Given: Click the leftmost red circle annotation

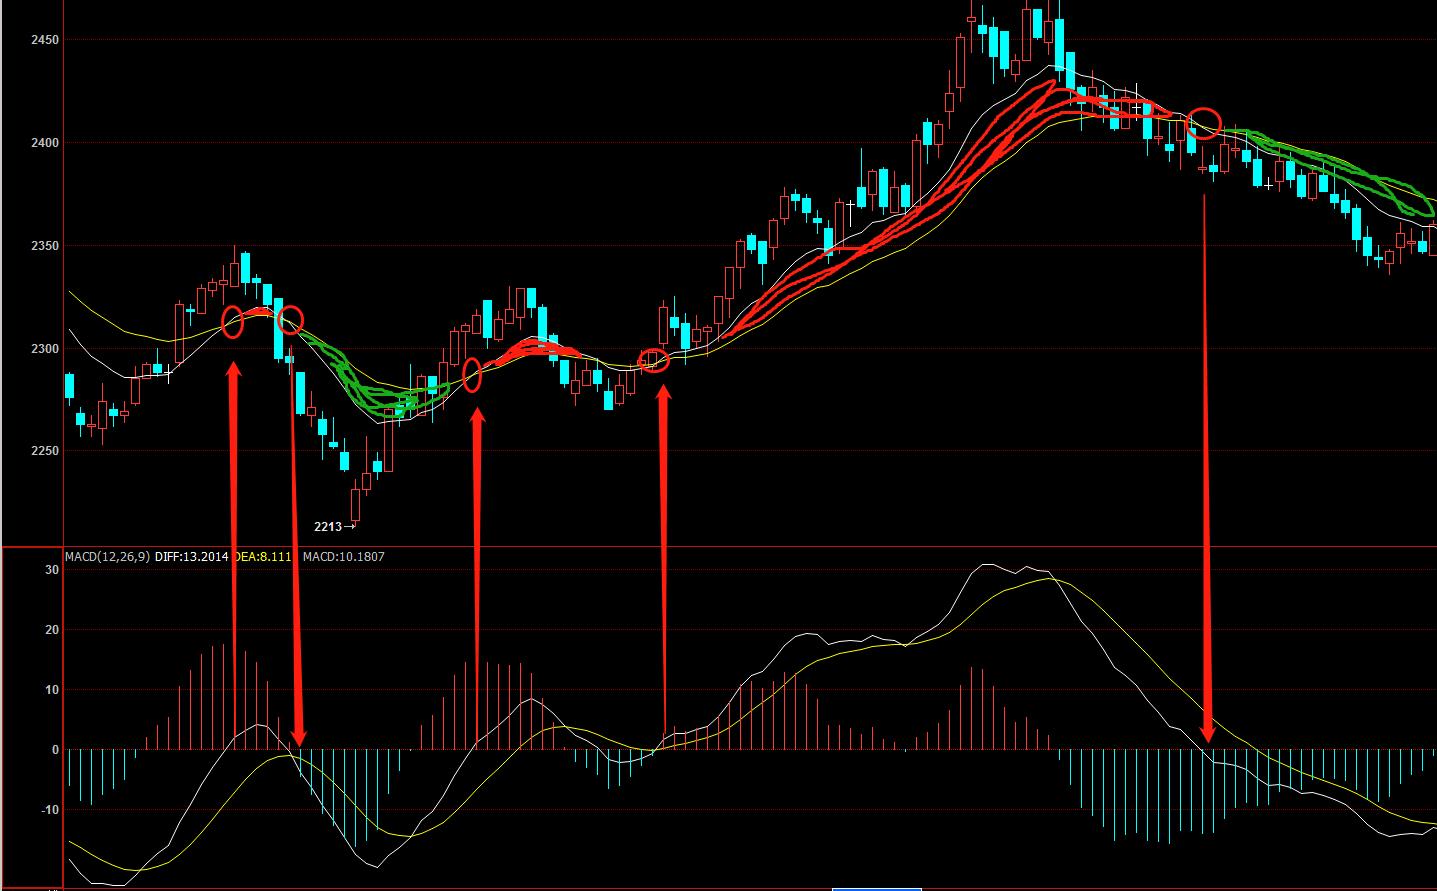Looking at the screenshot, I should pos(232,322).
